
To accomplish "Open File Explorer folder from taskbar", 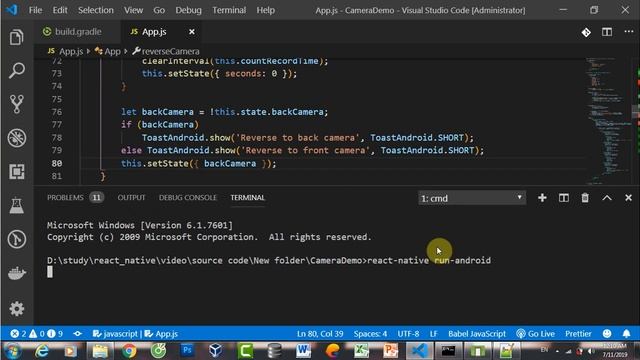I will 100,351.
